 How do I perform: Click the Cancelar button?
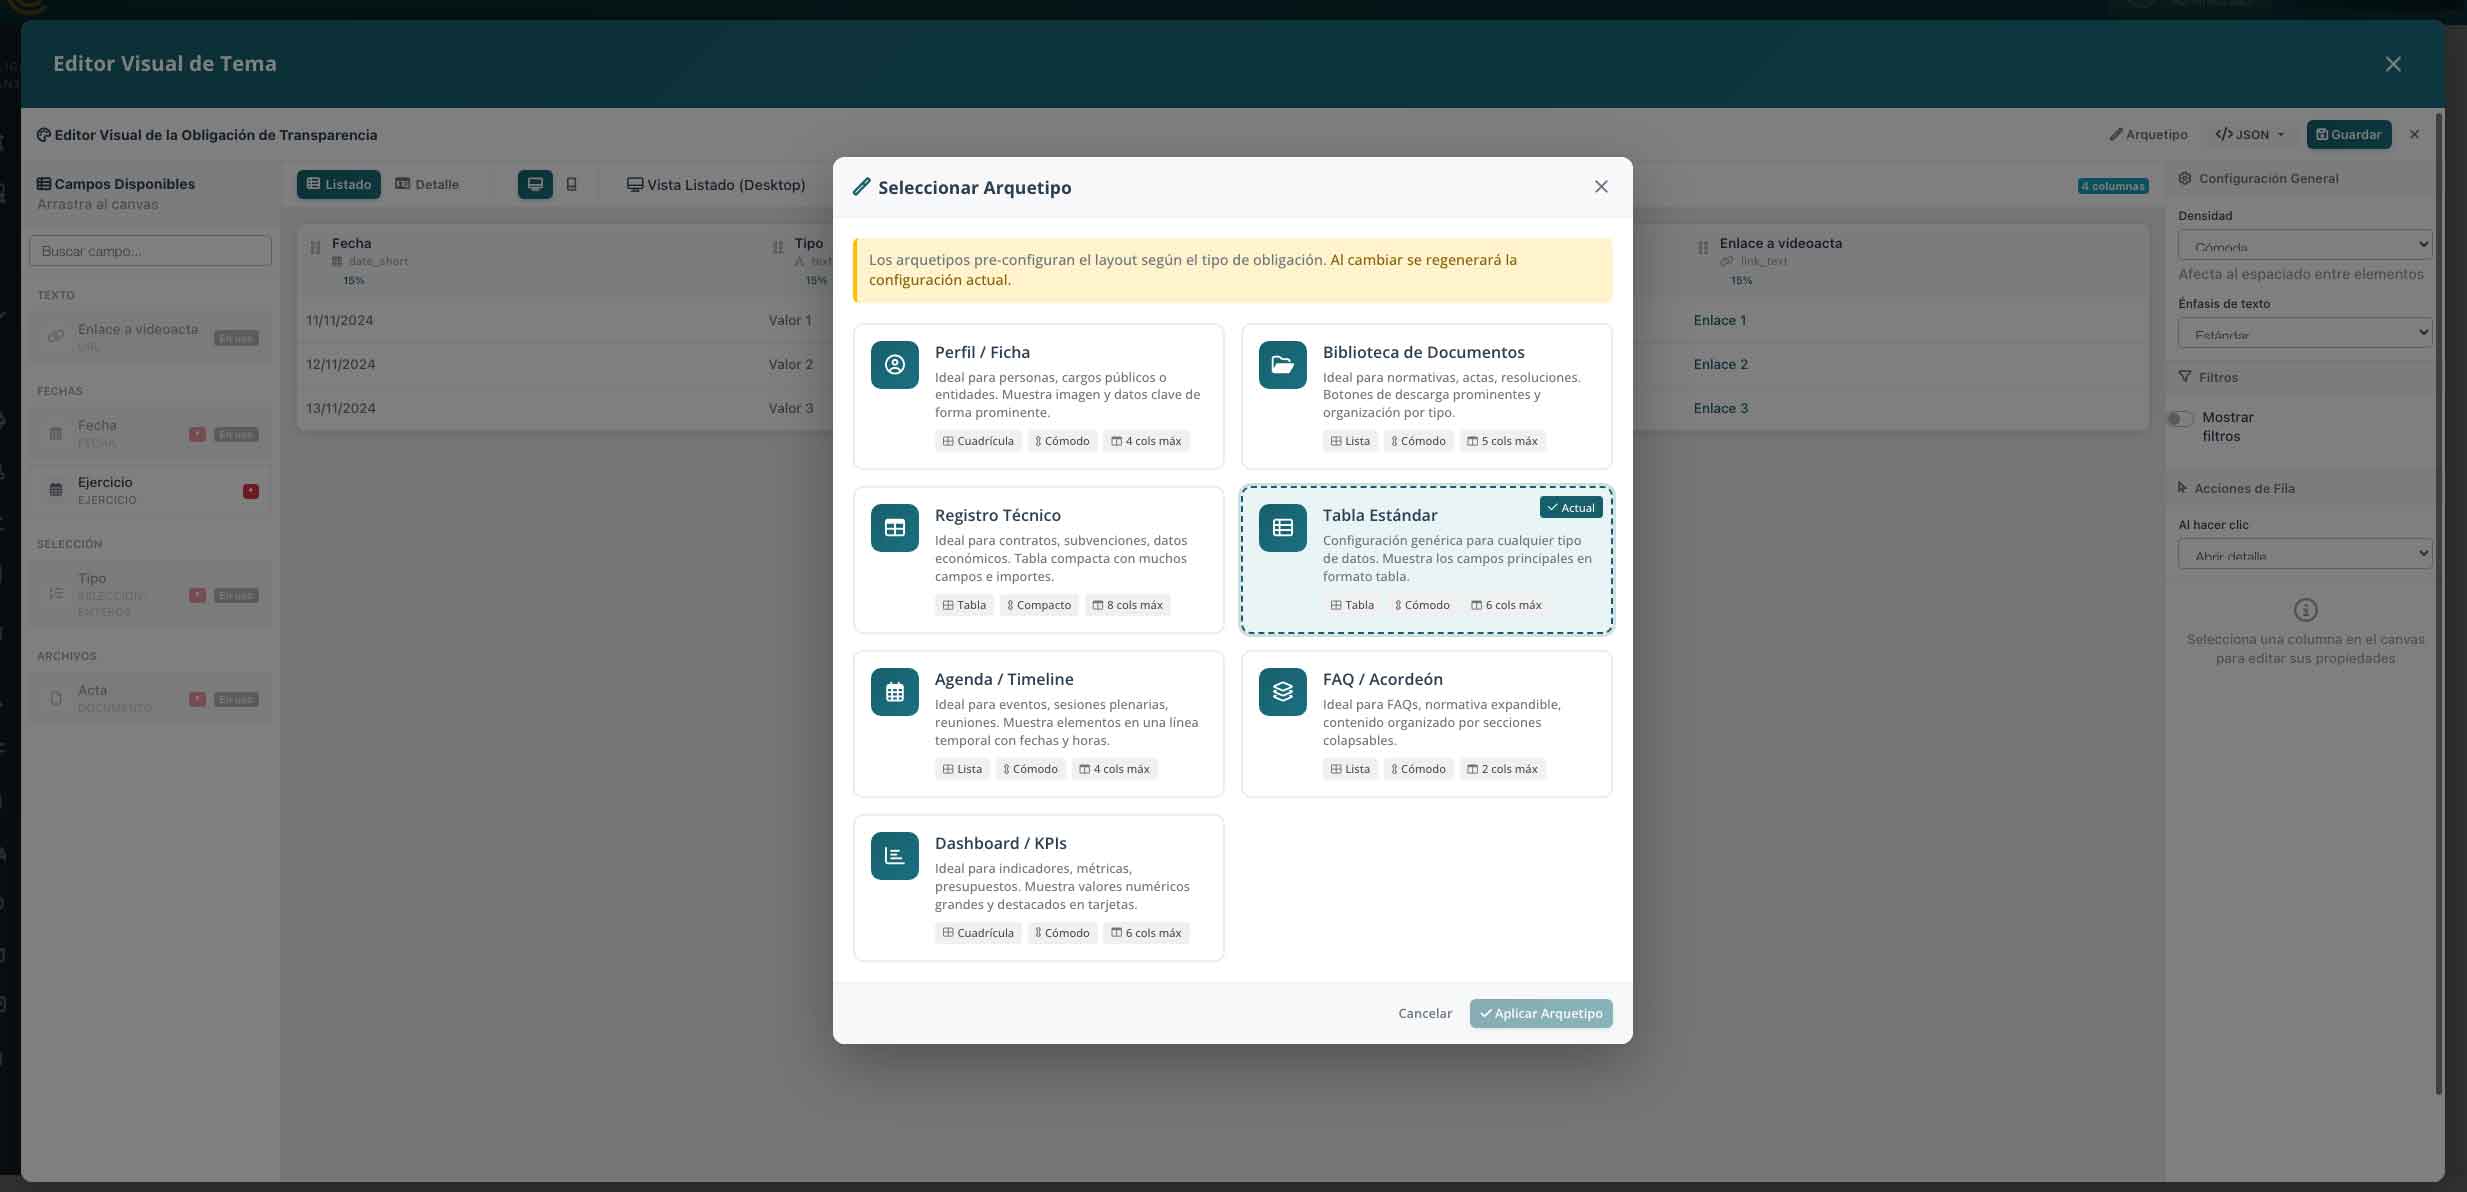1424,1013
